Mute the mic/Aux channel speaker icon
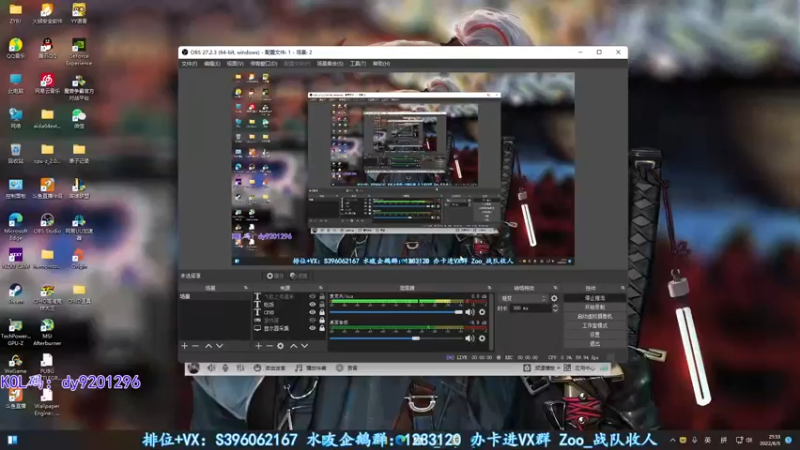 (x=470, y=312)
